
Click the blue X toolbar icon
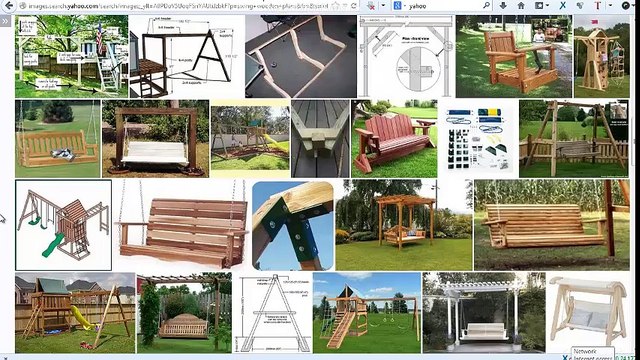pyautogui.click(x=562, y=6)
